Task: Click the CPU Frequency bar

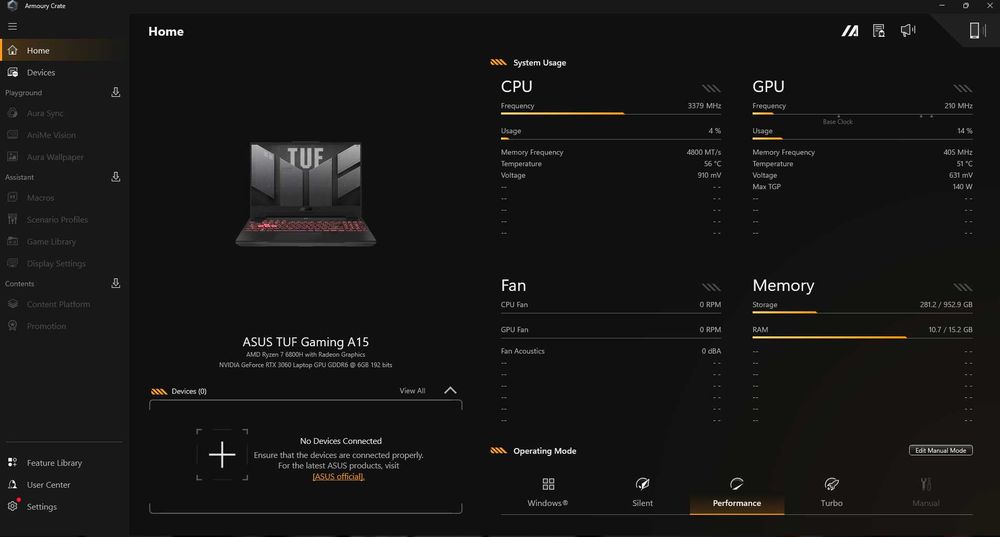Action: [611, 114]
